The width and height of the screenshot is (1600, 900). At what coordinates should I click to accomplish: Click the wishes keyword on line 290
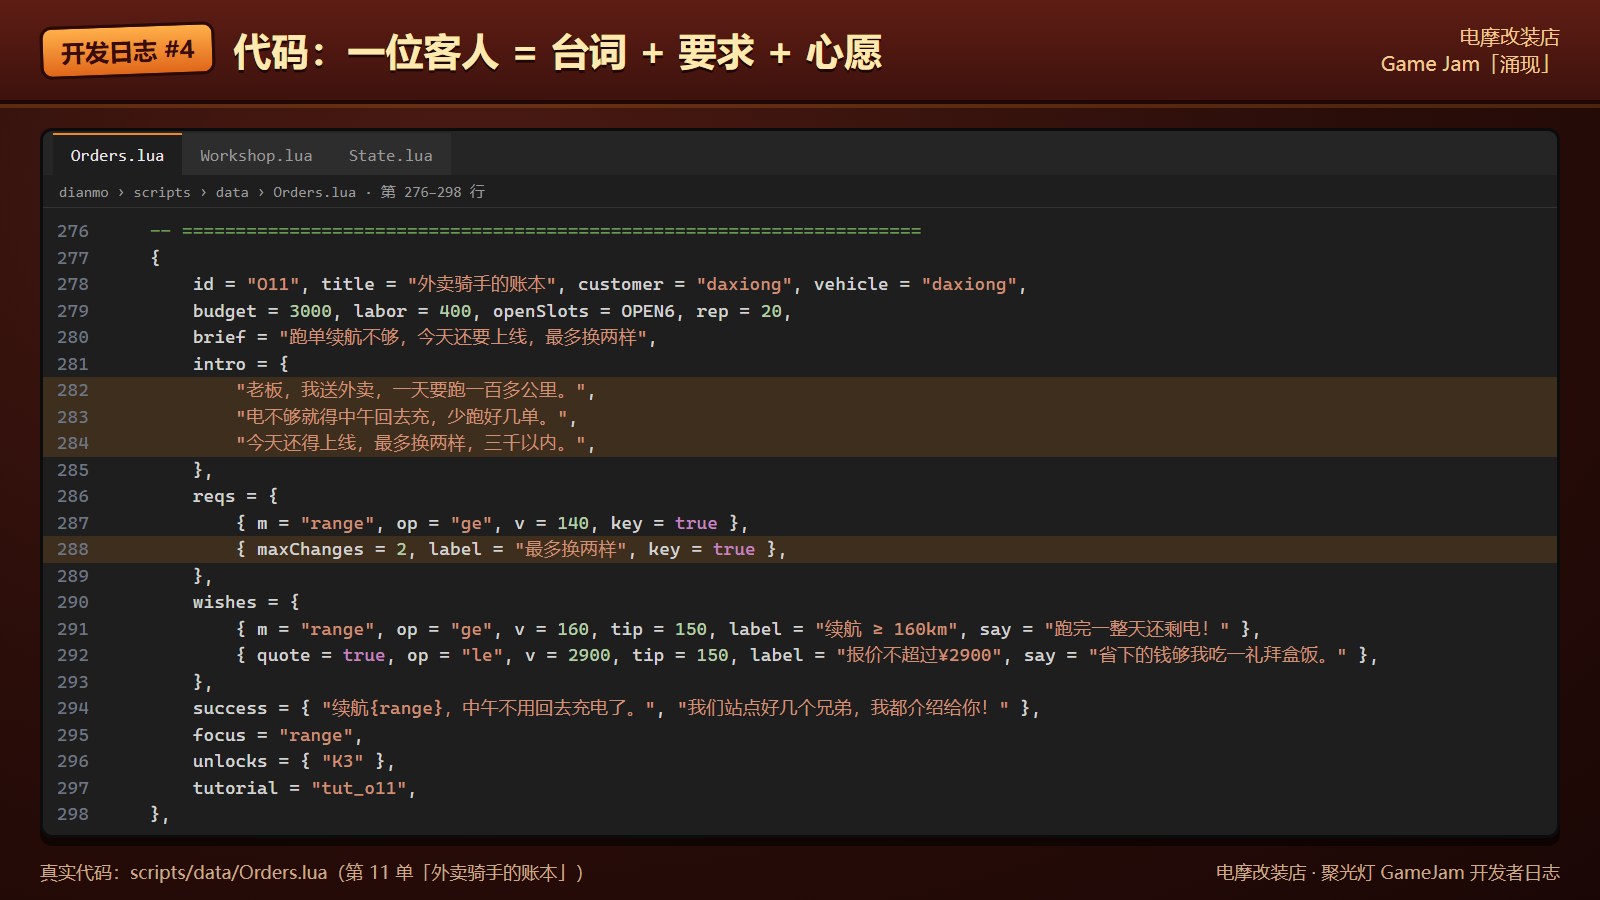click(x=225, y=602)
